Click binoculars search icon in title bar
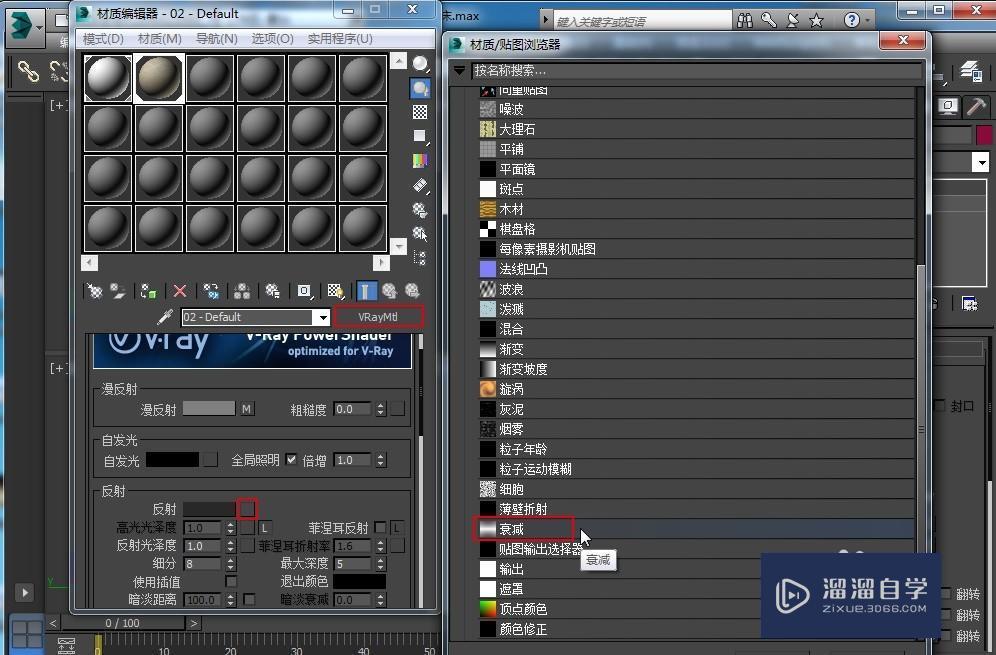The image size is (996, 655). click(x=744, y=20)
